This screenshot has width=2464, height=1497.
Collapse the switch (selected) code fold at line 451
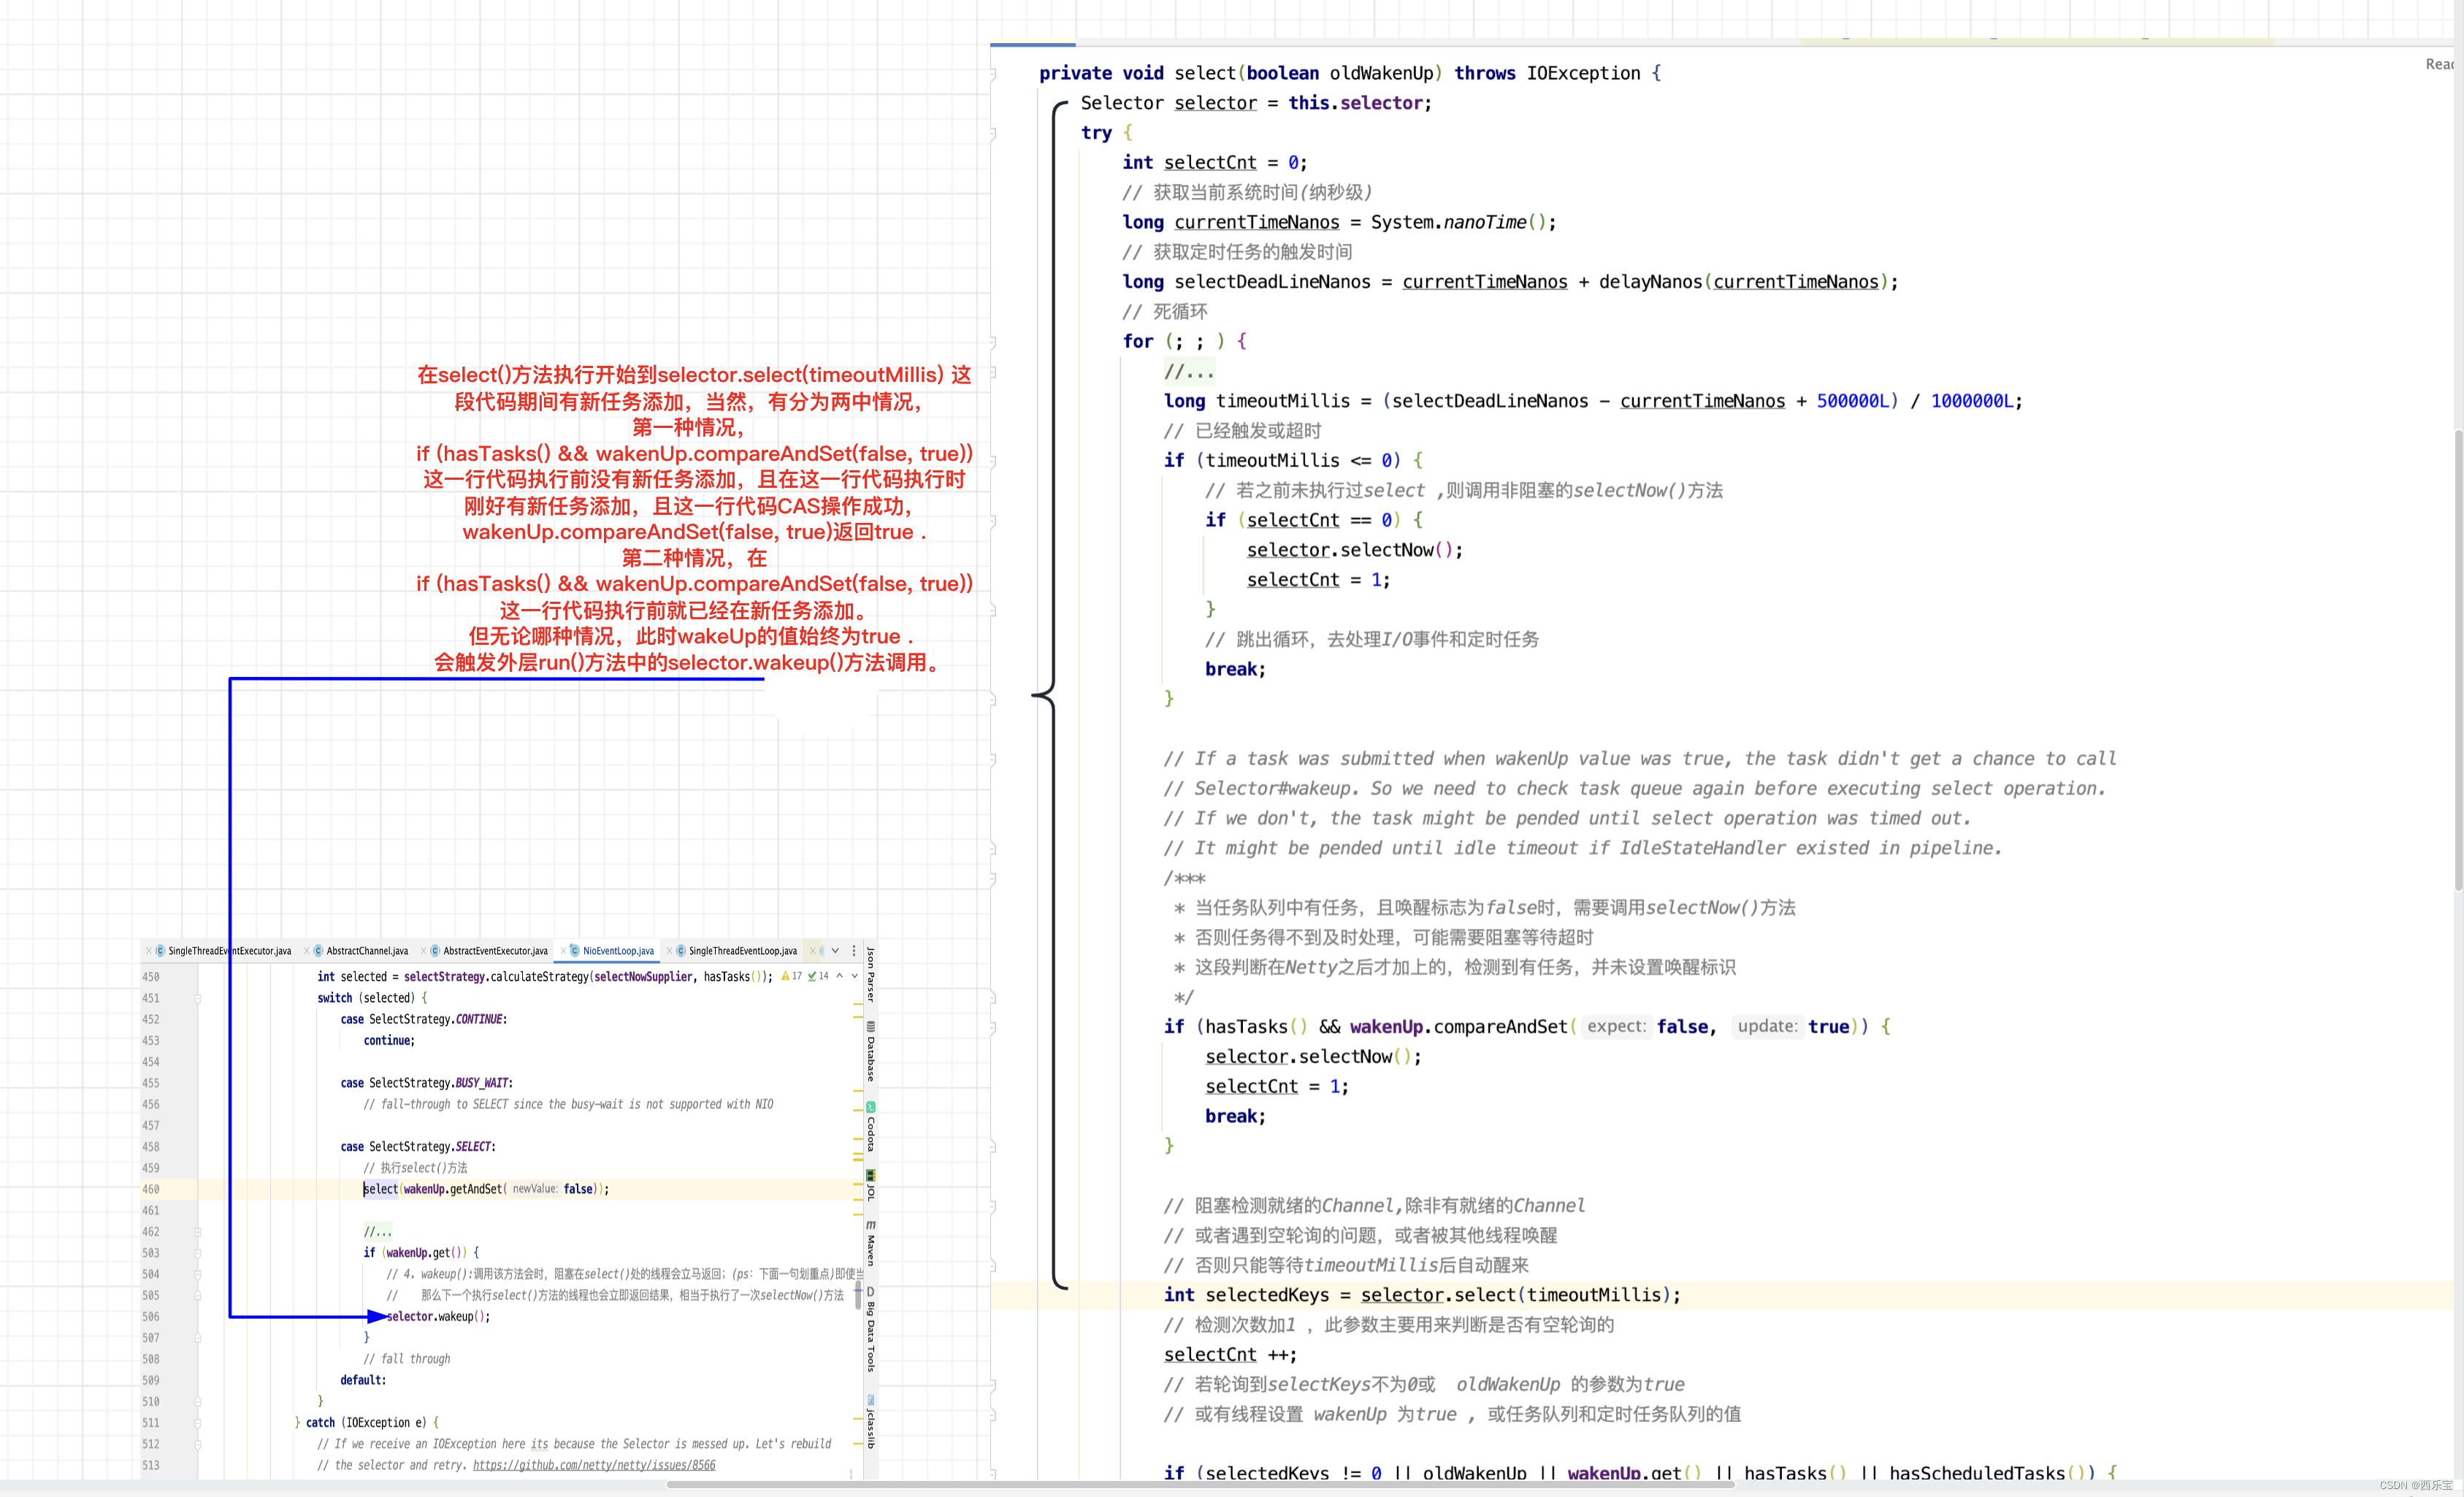[198, 998]
